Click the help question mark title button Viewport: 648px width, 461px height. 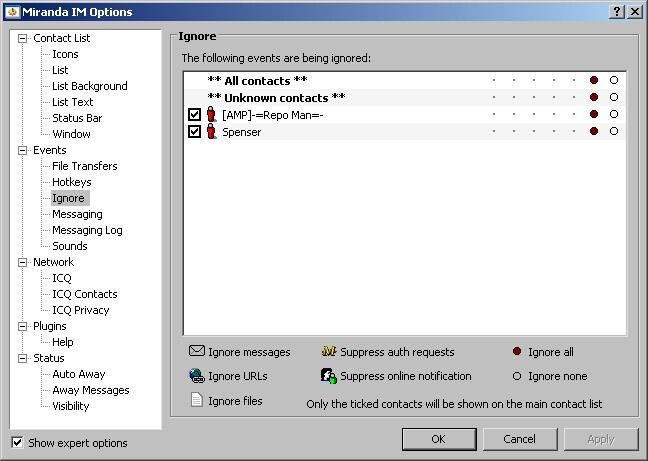[617, 11]
